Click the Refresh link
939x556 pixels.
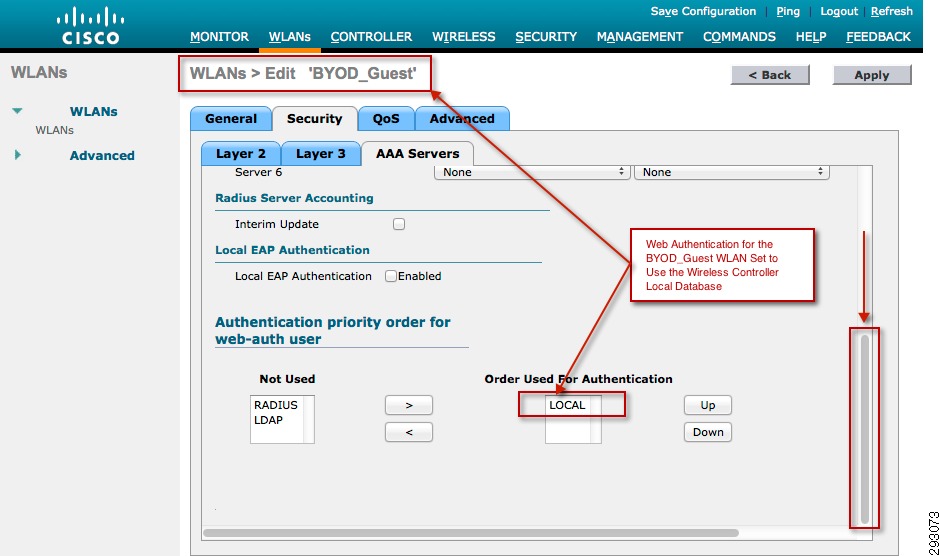(892, 11)
